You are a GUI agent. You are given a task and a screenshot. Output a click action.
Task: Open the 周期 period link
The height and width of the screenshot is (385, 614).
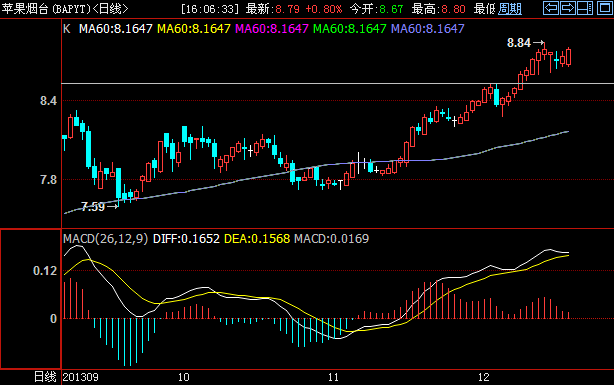[509, 9]
